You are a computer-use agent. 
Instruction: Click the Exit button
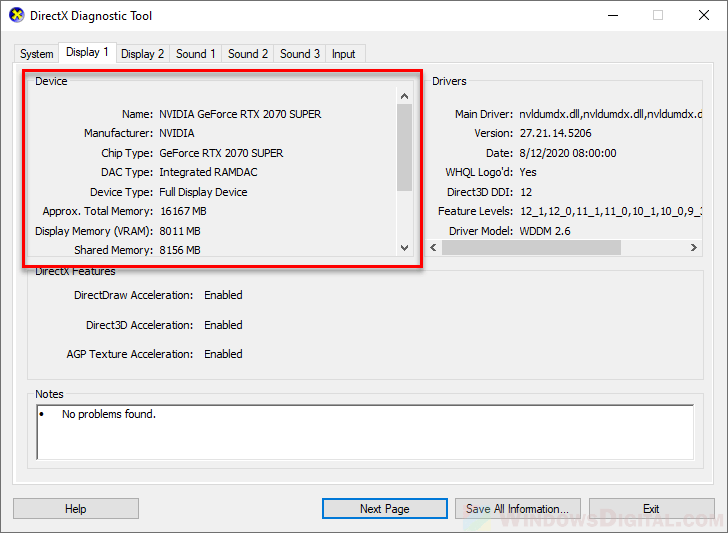click(x=651, y=509)
